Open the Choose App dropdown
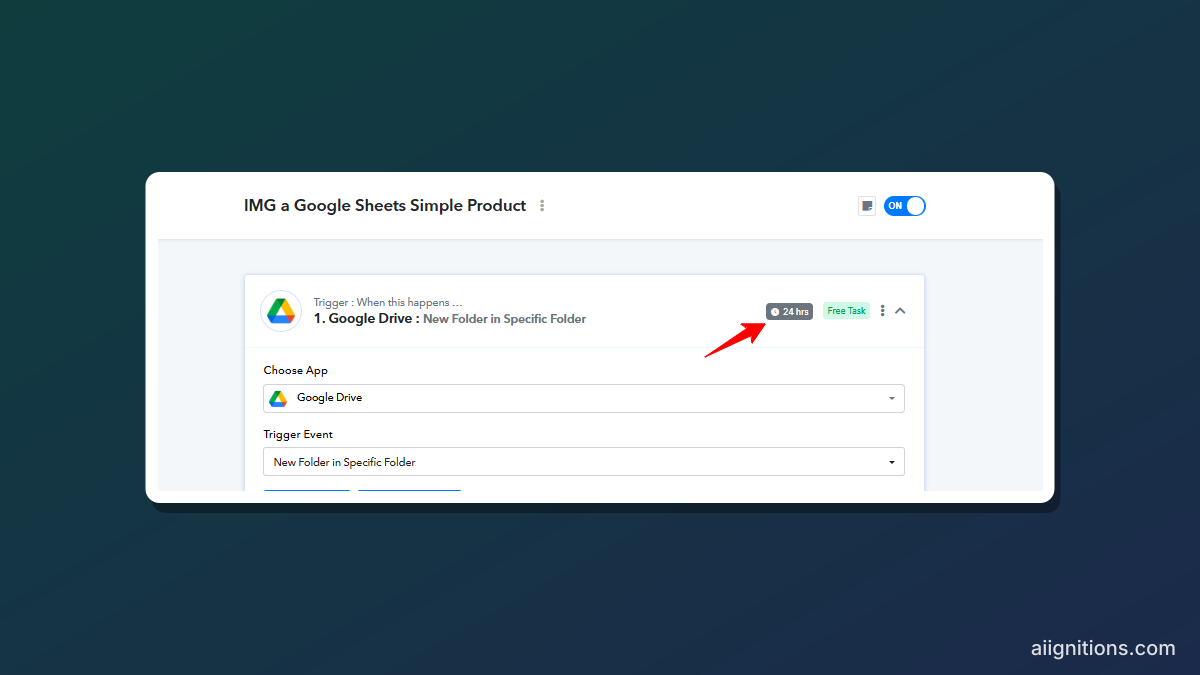This screenshot has width=1200, height=675. 584,398
